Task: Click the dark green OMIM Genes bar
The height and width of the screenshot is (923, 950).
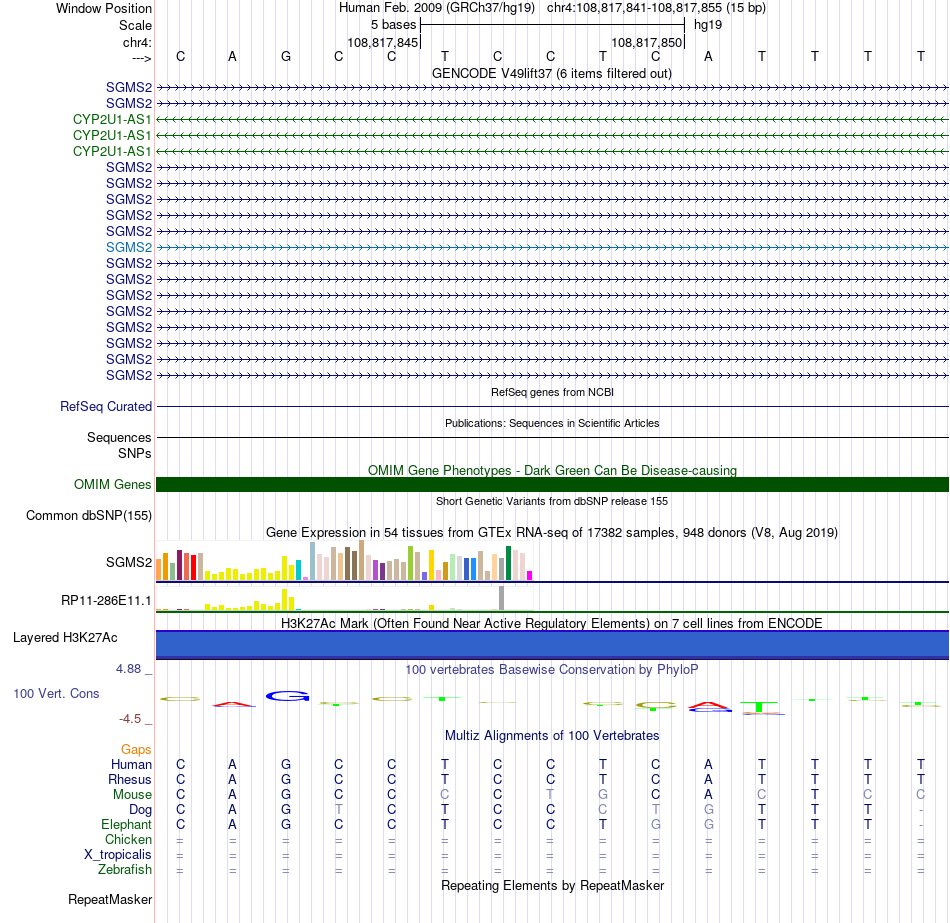Action: tap(552, 484)
